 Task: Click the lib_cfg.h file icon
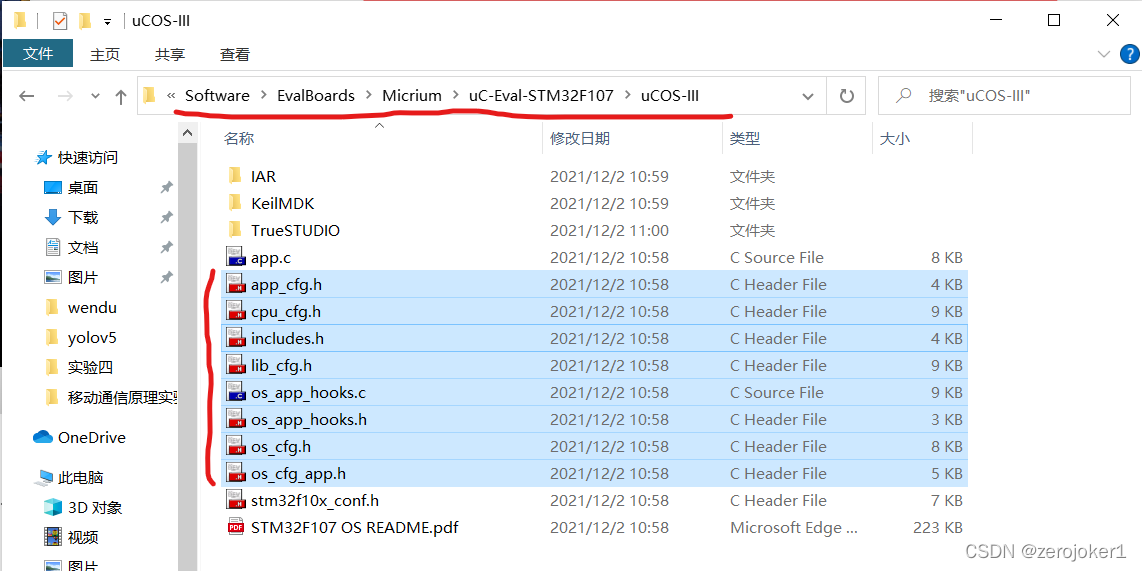click(235, 365)
